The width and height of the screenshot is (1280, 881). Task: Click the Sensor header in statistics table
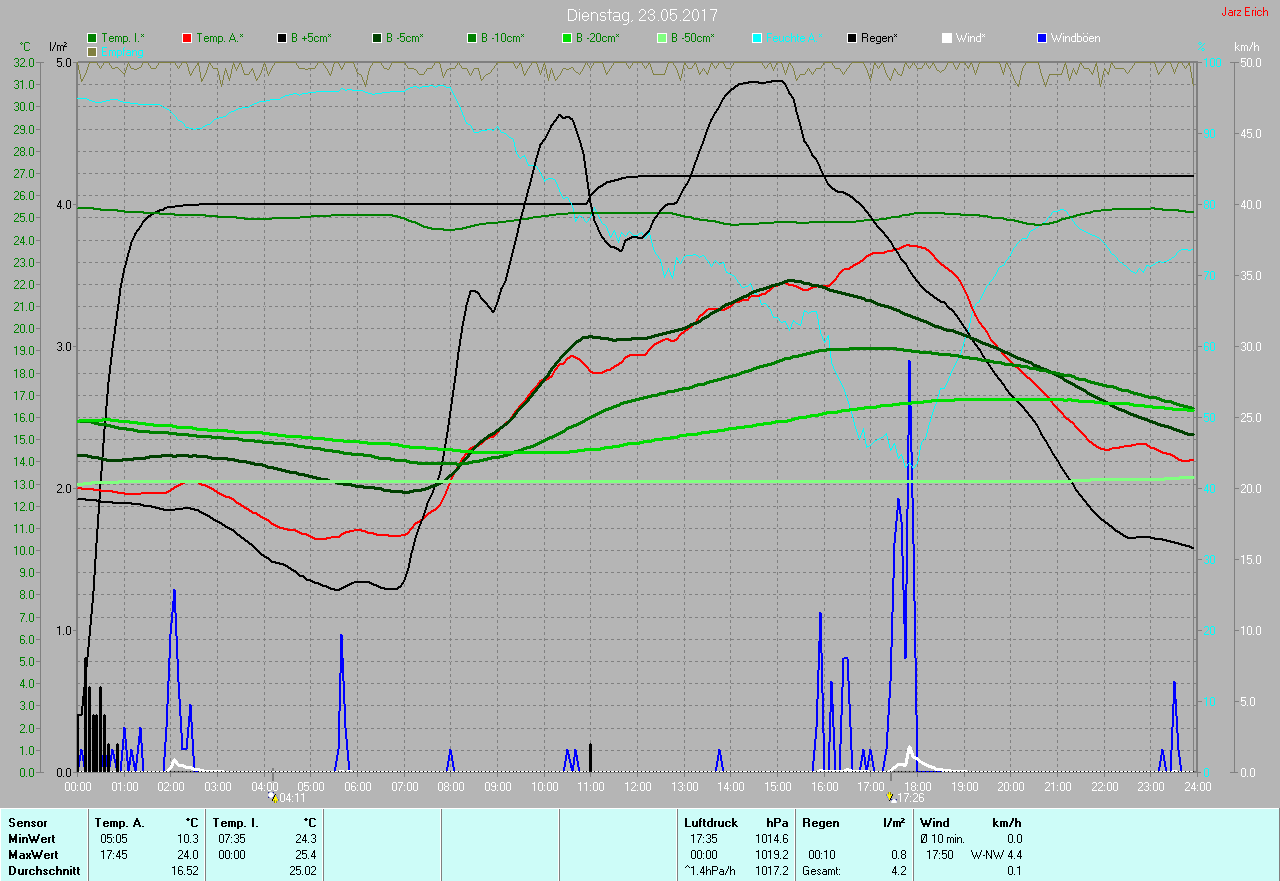27,823
